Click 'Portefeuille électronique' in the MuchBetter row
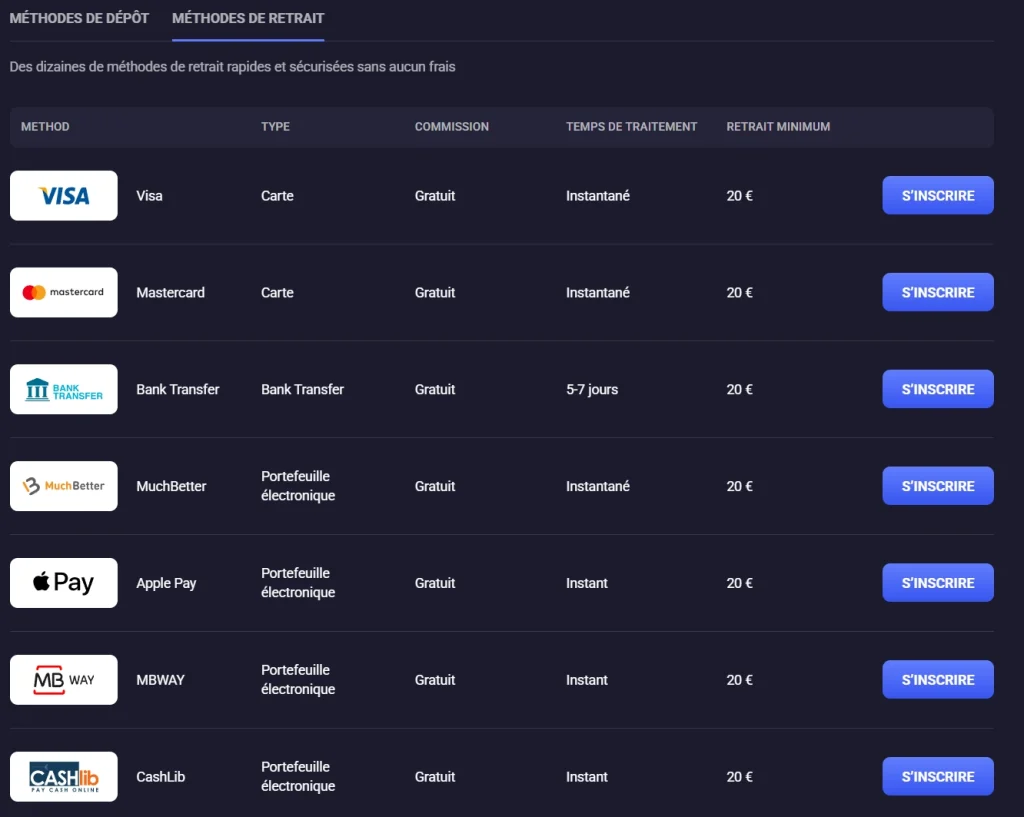This screenshot has height=817, width=1024. pyautogui.click(x=298, y=486)
